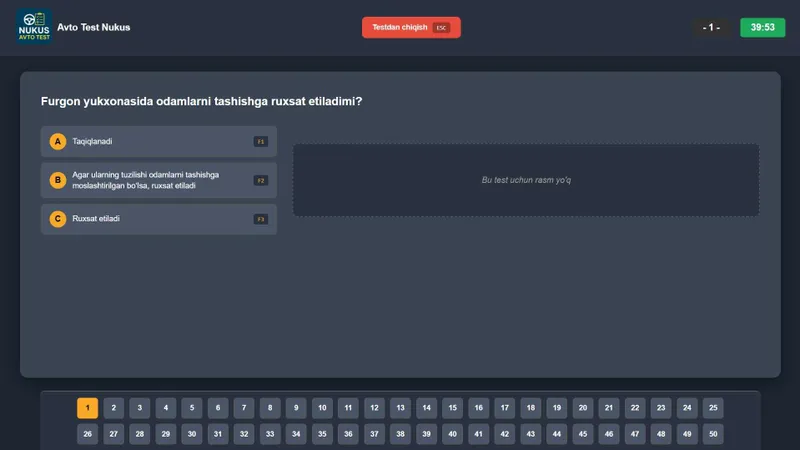Viewport: 800px width, 450px height.
Task: Click the highlighted question 1 button
Action: (x=88, y=408)
